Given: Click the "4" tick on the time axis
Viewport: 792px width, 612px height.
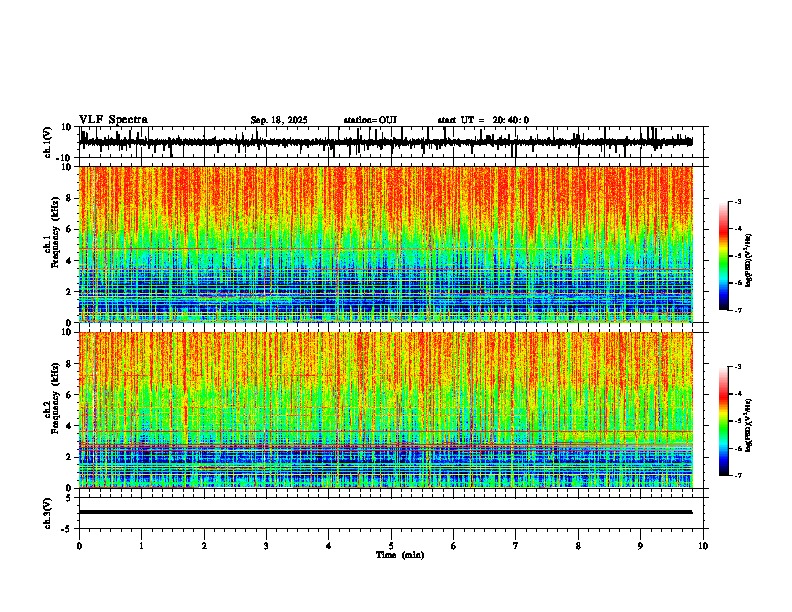Looking at the screenshot, I should click(x=329, y=546).
